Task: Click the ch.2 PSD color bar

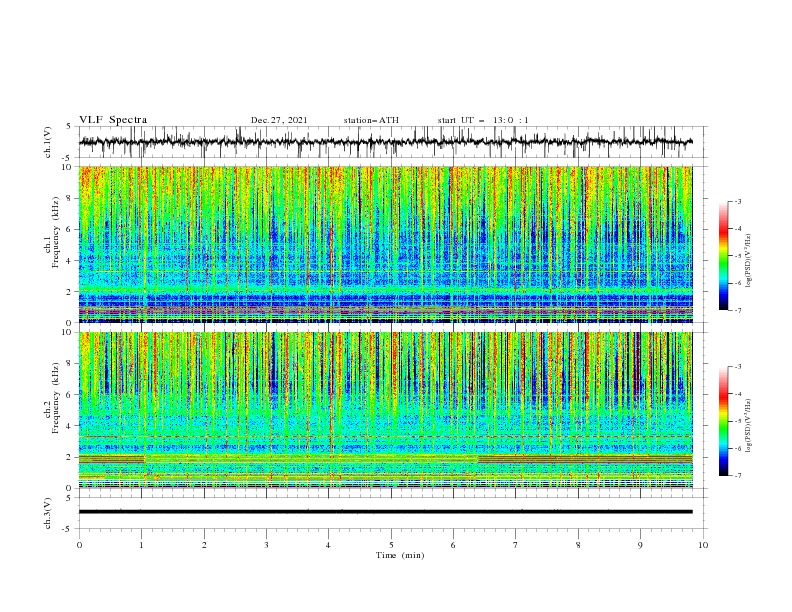Action: (723, 421)
